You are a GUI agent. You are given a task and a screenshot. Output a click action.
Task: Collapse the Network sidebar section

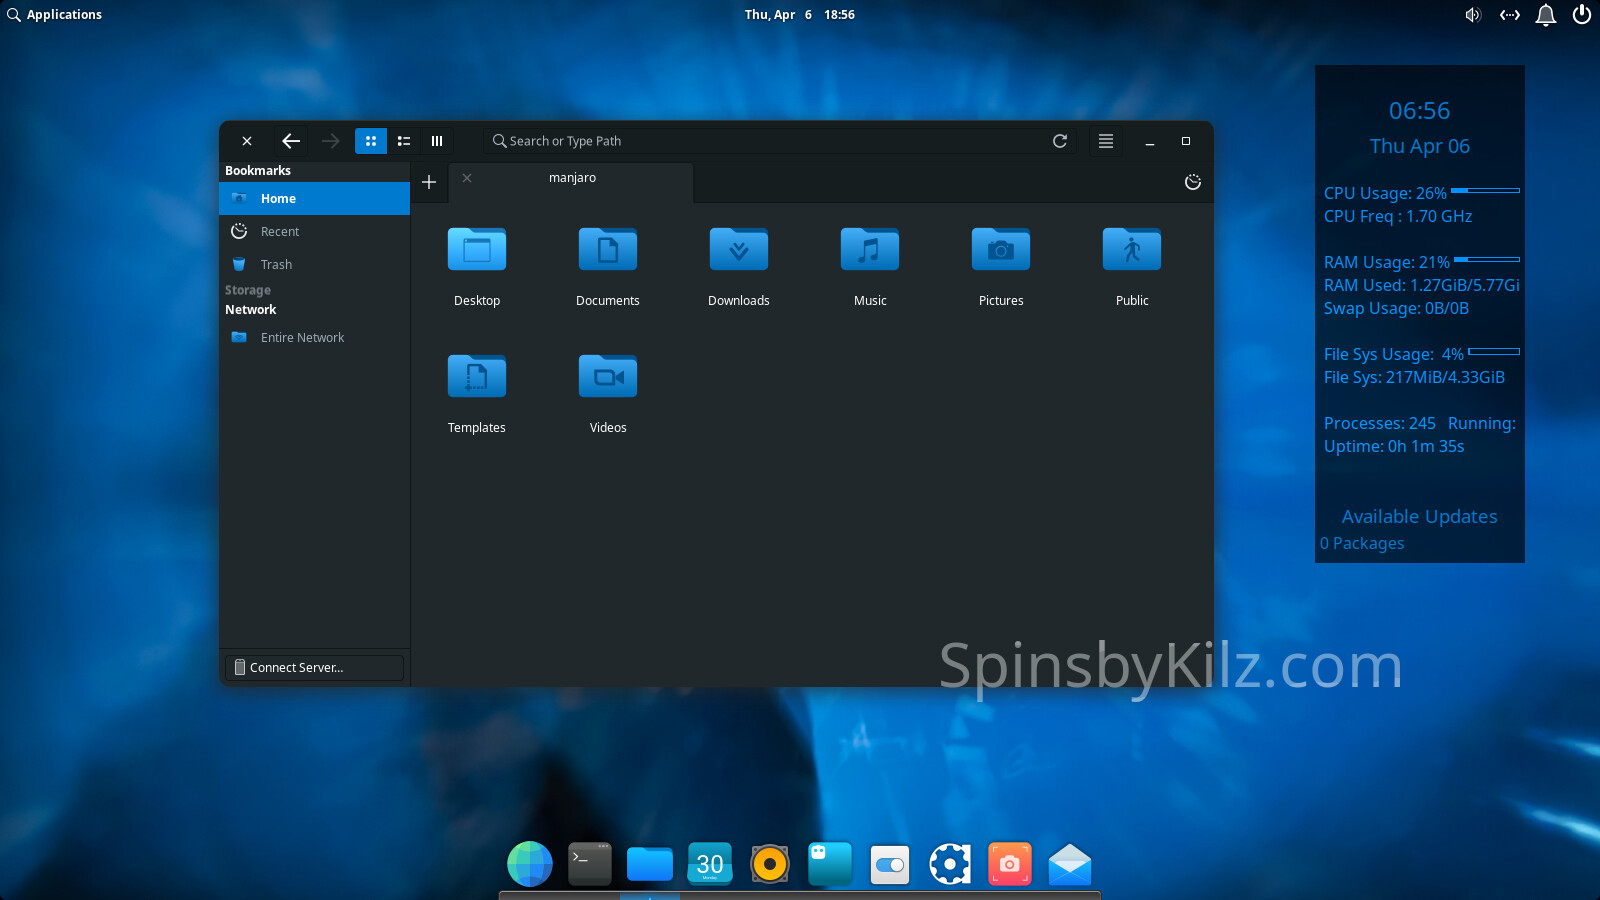[x=251, y=310]
